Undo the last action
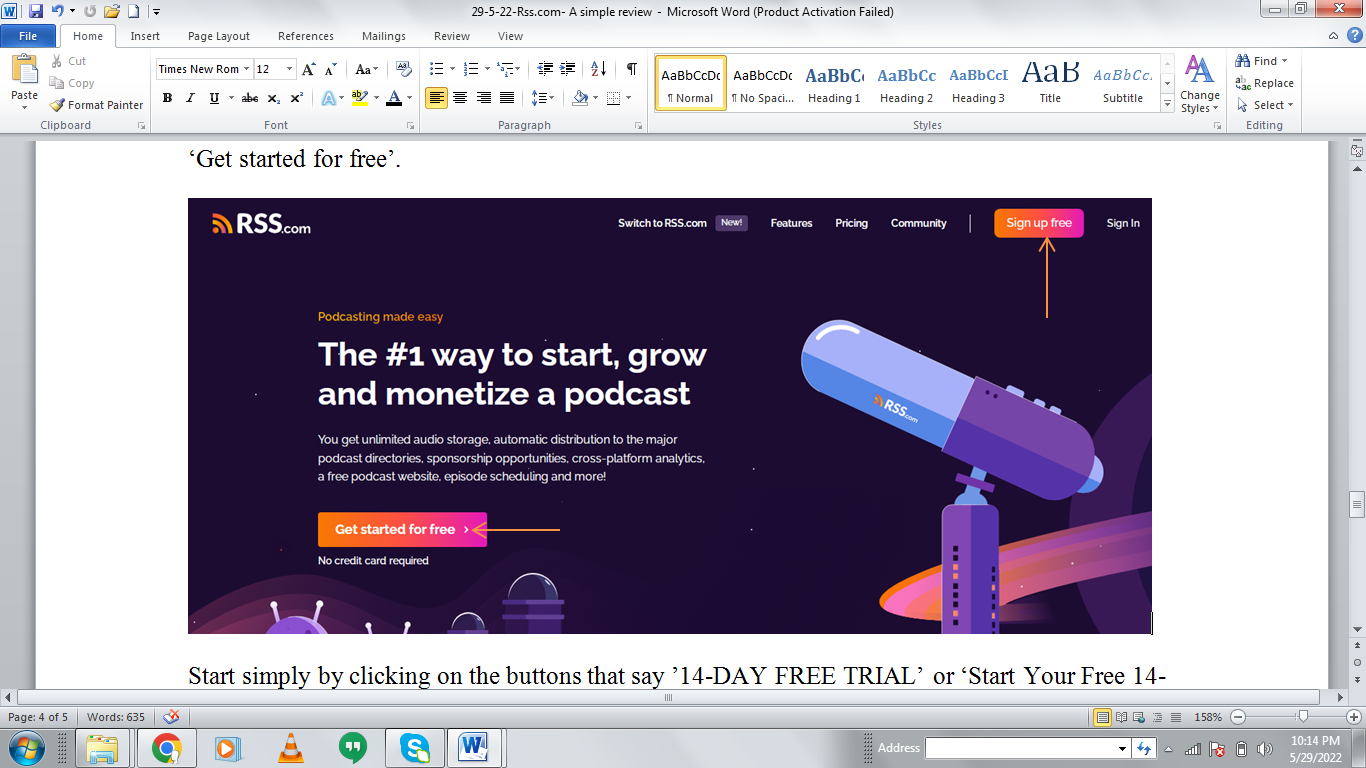The height and width of the screenshot is (768, 1366). (x=58, y=12)
